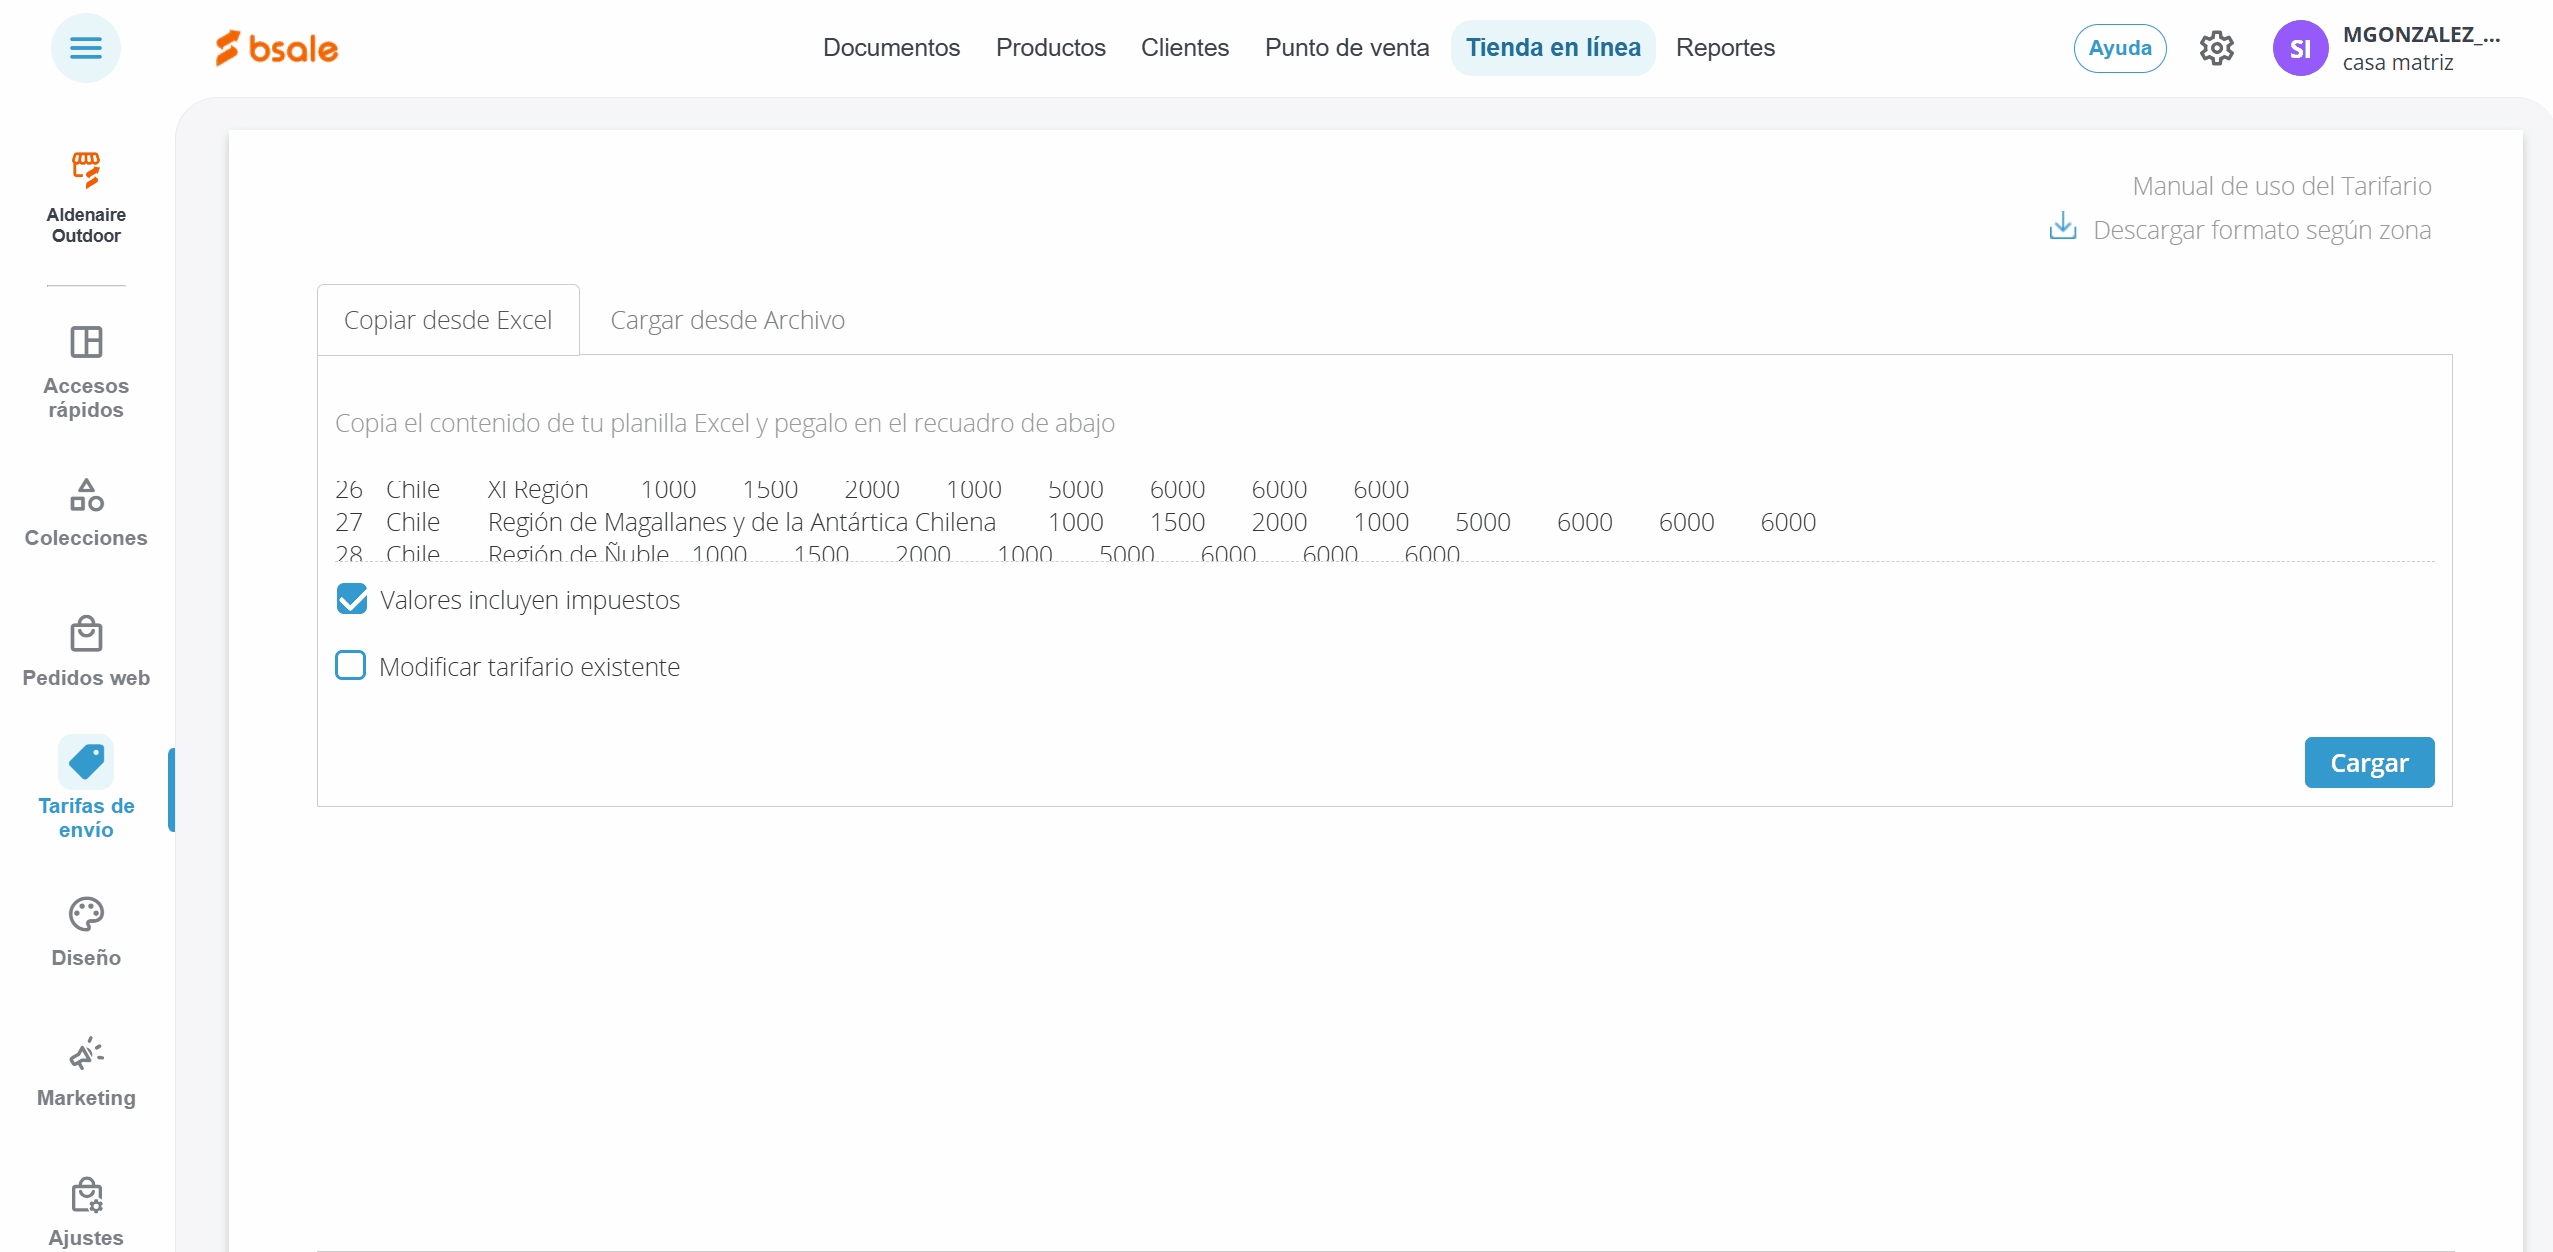The image size is (2553, 1252).
Task: Click the Aldenaire Outdoor store icon
Action: [86, 170]
